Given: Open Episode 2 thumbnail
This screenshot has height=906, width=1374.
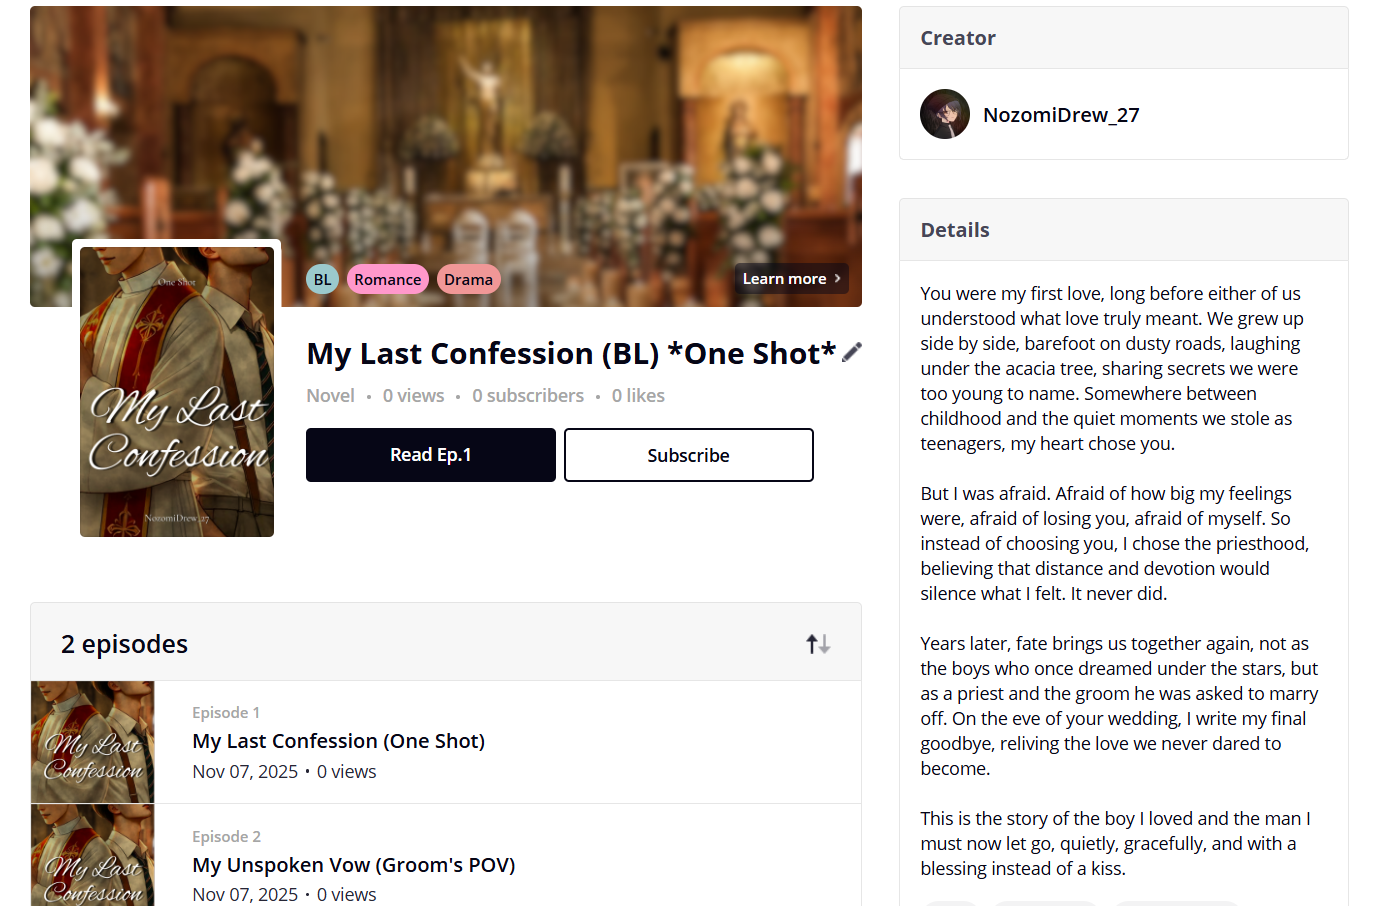Looking at the screenshot, I should click(93, 856).
